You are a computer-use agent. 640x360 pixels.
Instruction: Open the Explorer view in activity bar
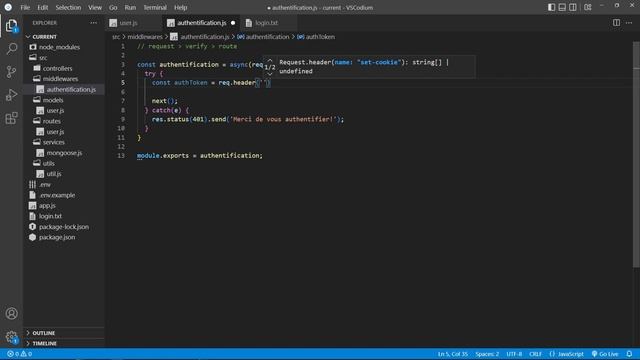[11, 26]
